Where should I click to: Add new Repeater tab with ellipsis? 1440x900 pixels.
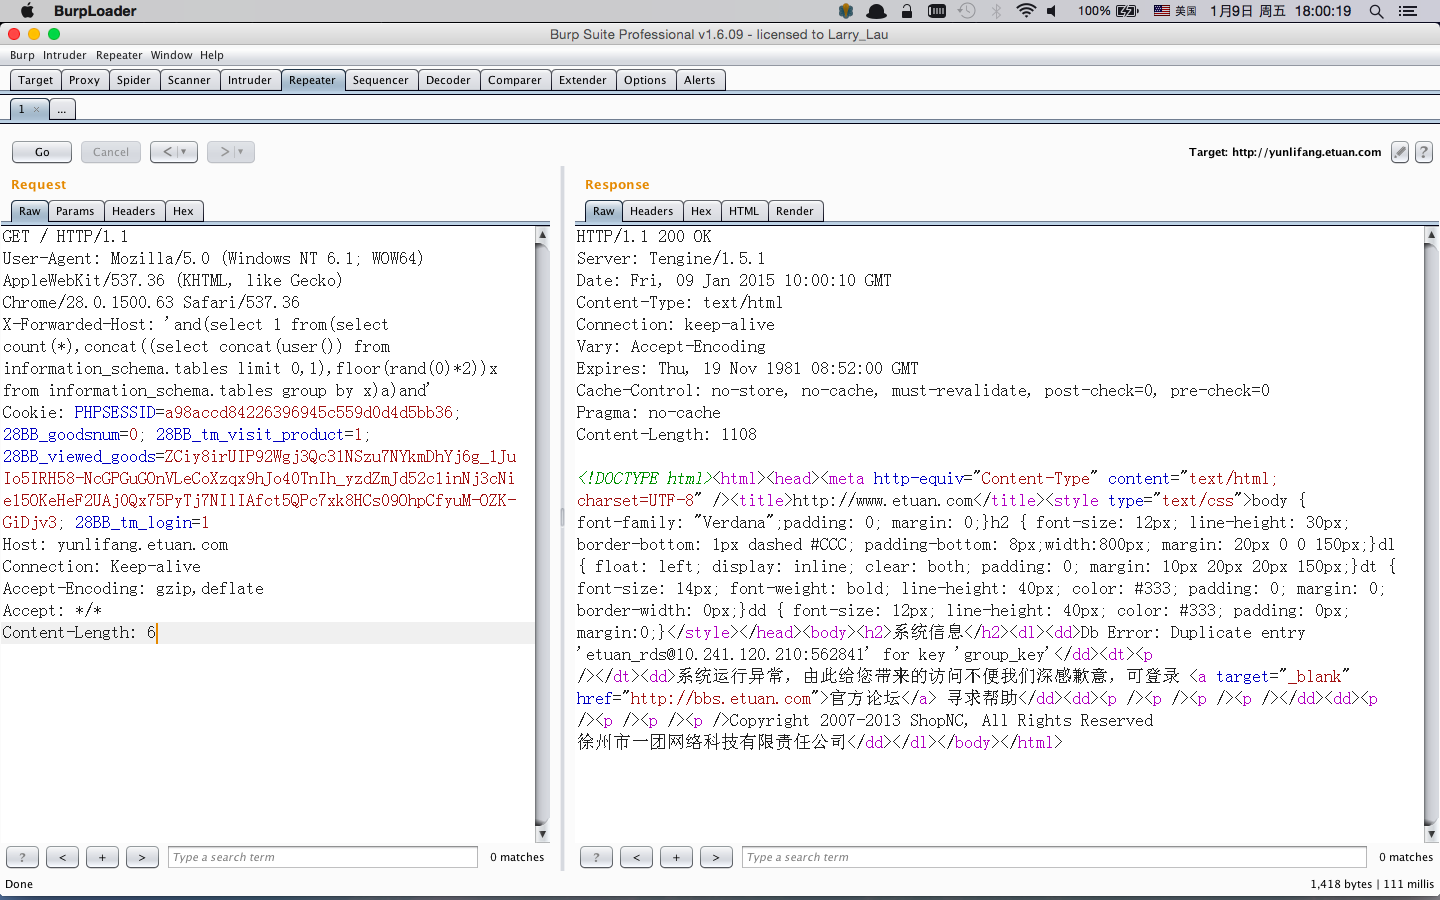point(62,110)
